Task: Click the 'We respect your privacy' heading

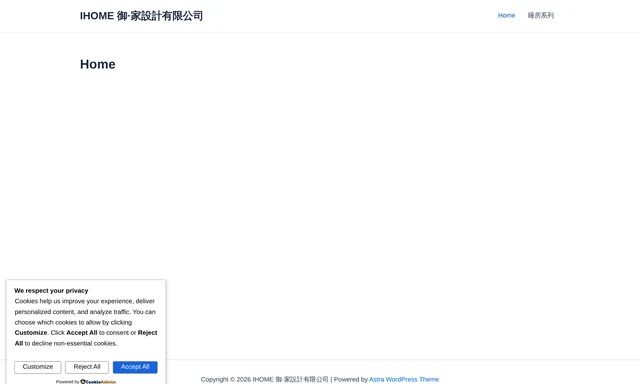Action: click(x=51, y=291)
